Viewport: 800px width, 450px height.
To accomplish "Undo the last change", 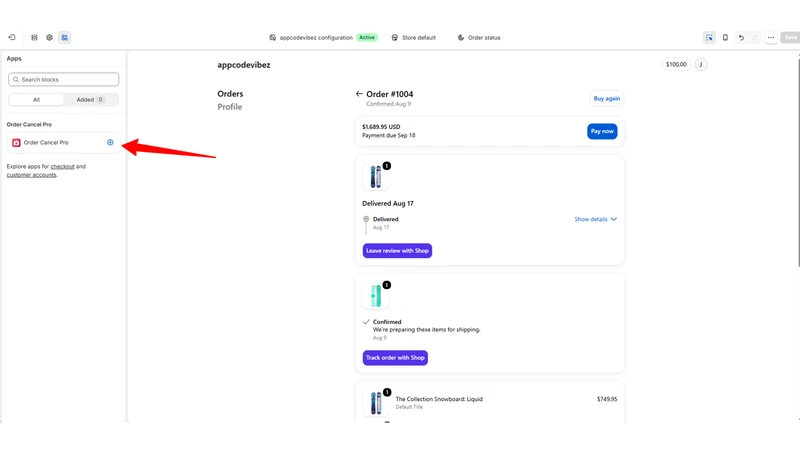I will [741, 37].
